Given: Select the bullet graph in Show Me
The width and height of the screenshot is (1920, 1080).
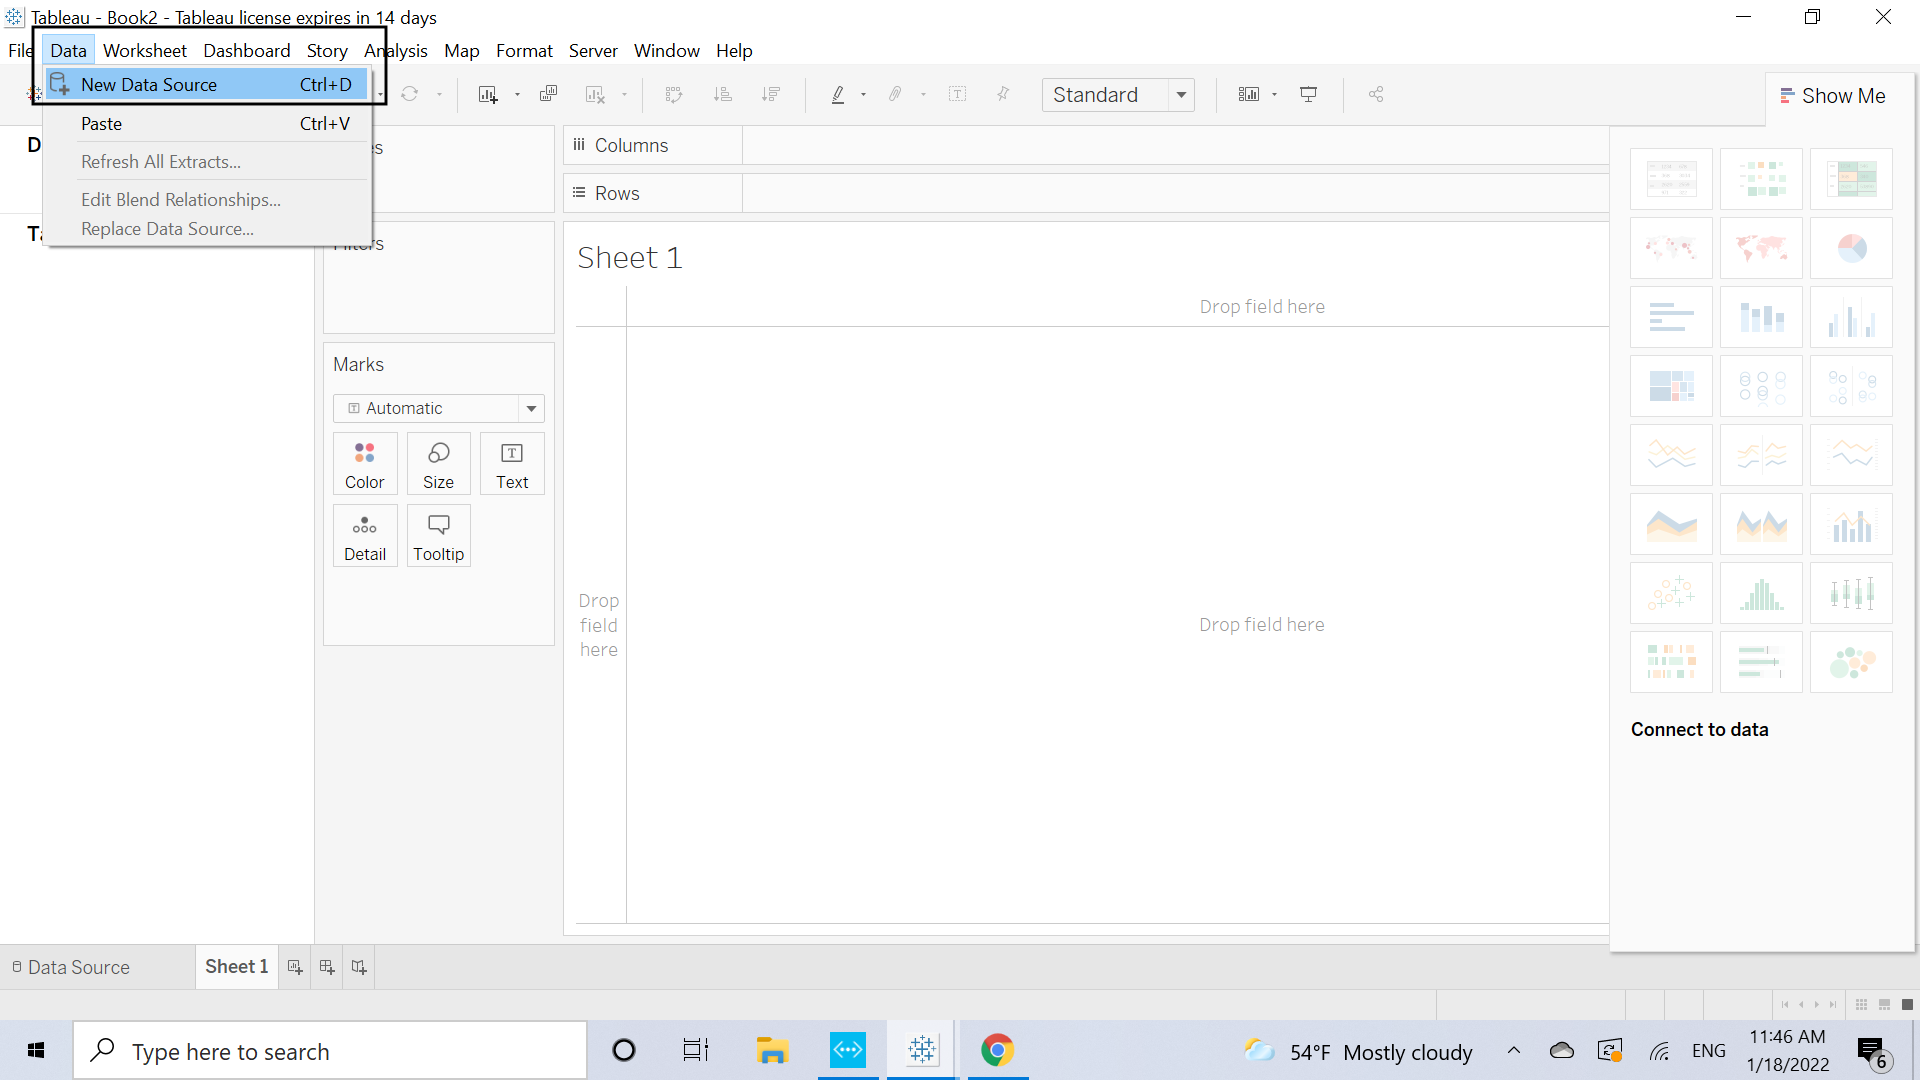Looking at the screenshot, I should point(1761,662).
